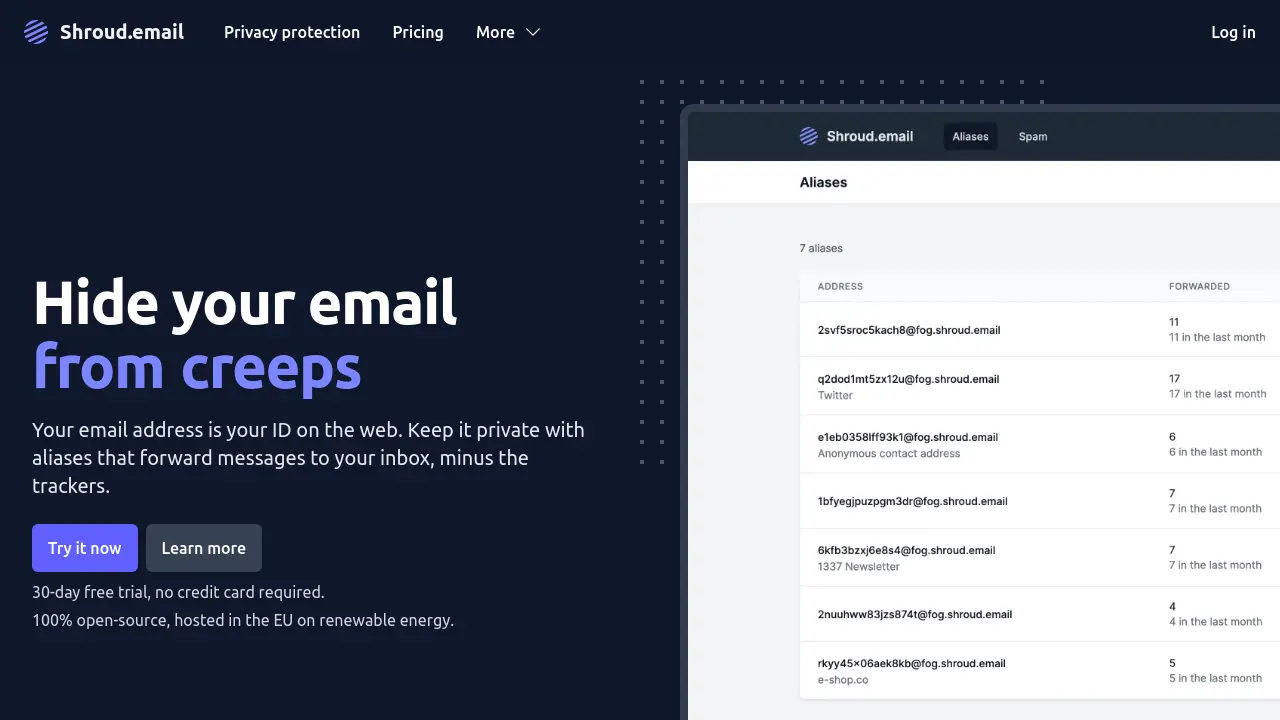Screen dimensions: 1280x720
Task: Click the Aliases heading in the preview
Action: click(x=823, y=182)
